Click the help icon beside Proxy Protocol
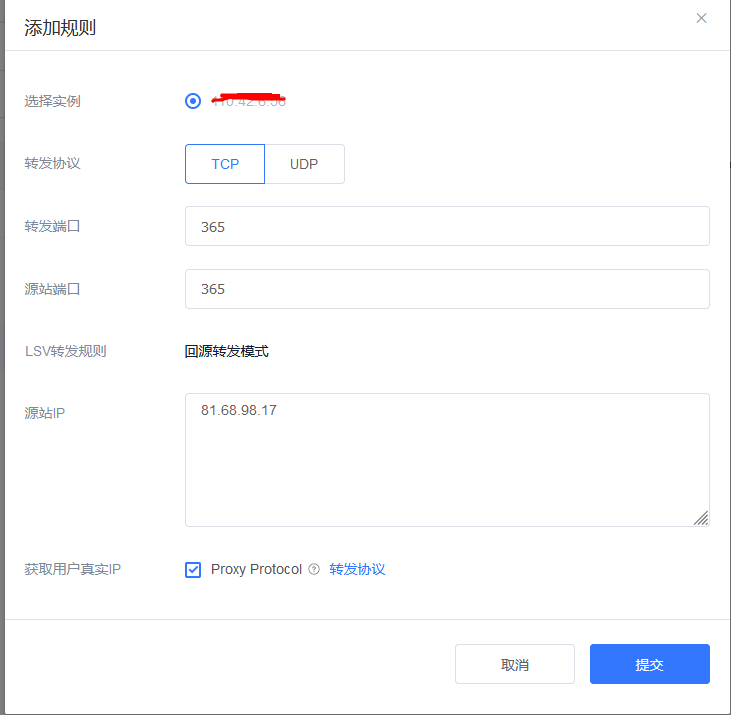 [314, 569]
